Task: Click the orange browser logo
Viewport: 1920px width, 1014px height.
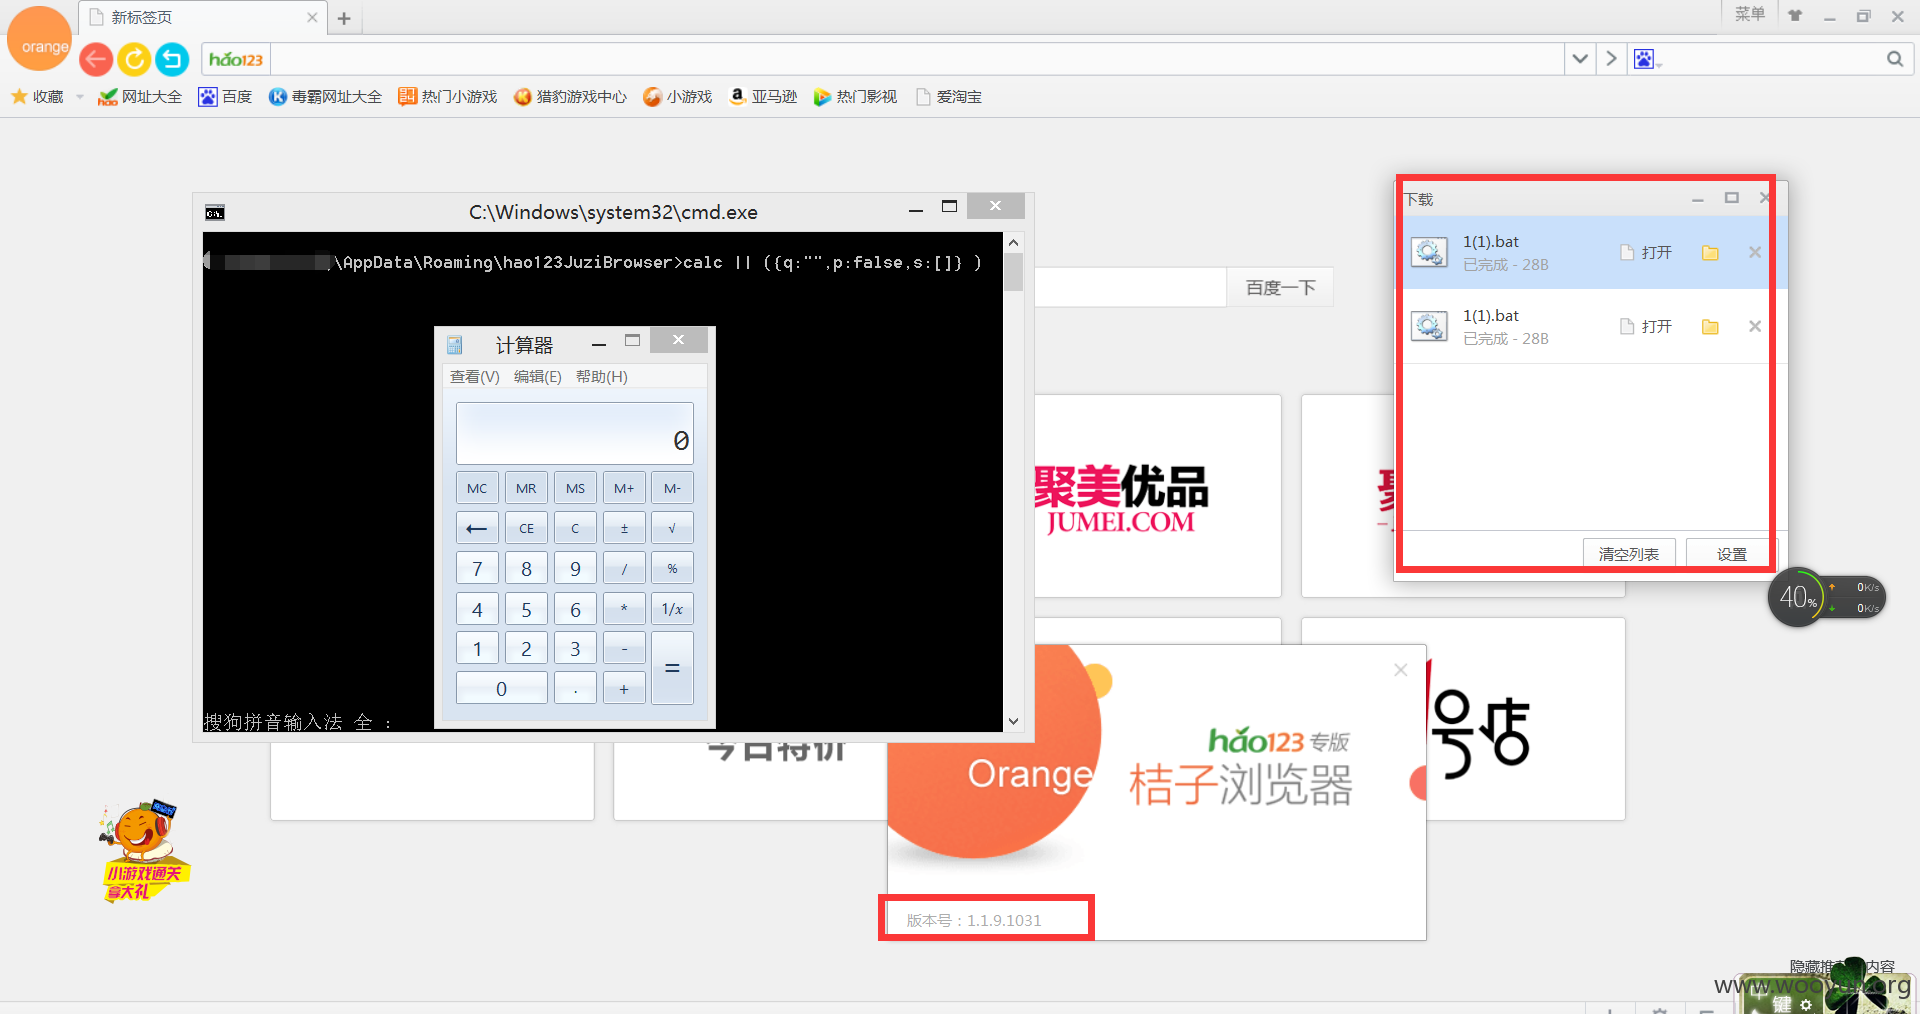Action: (x=39, y=40)
